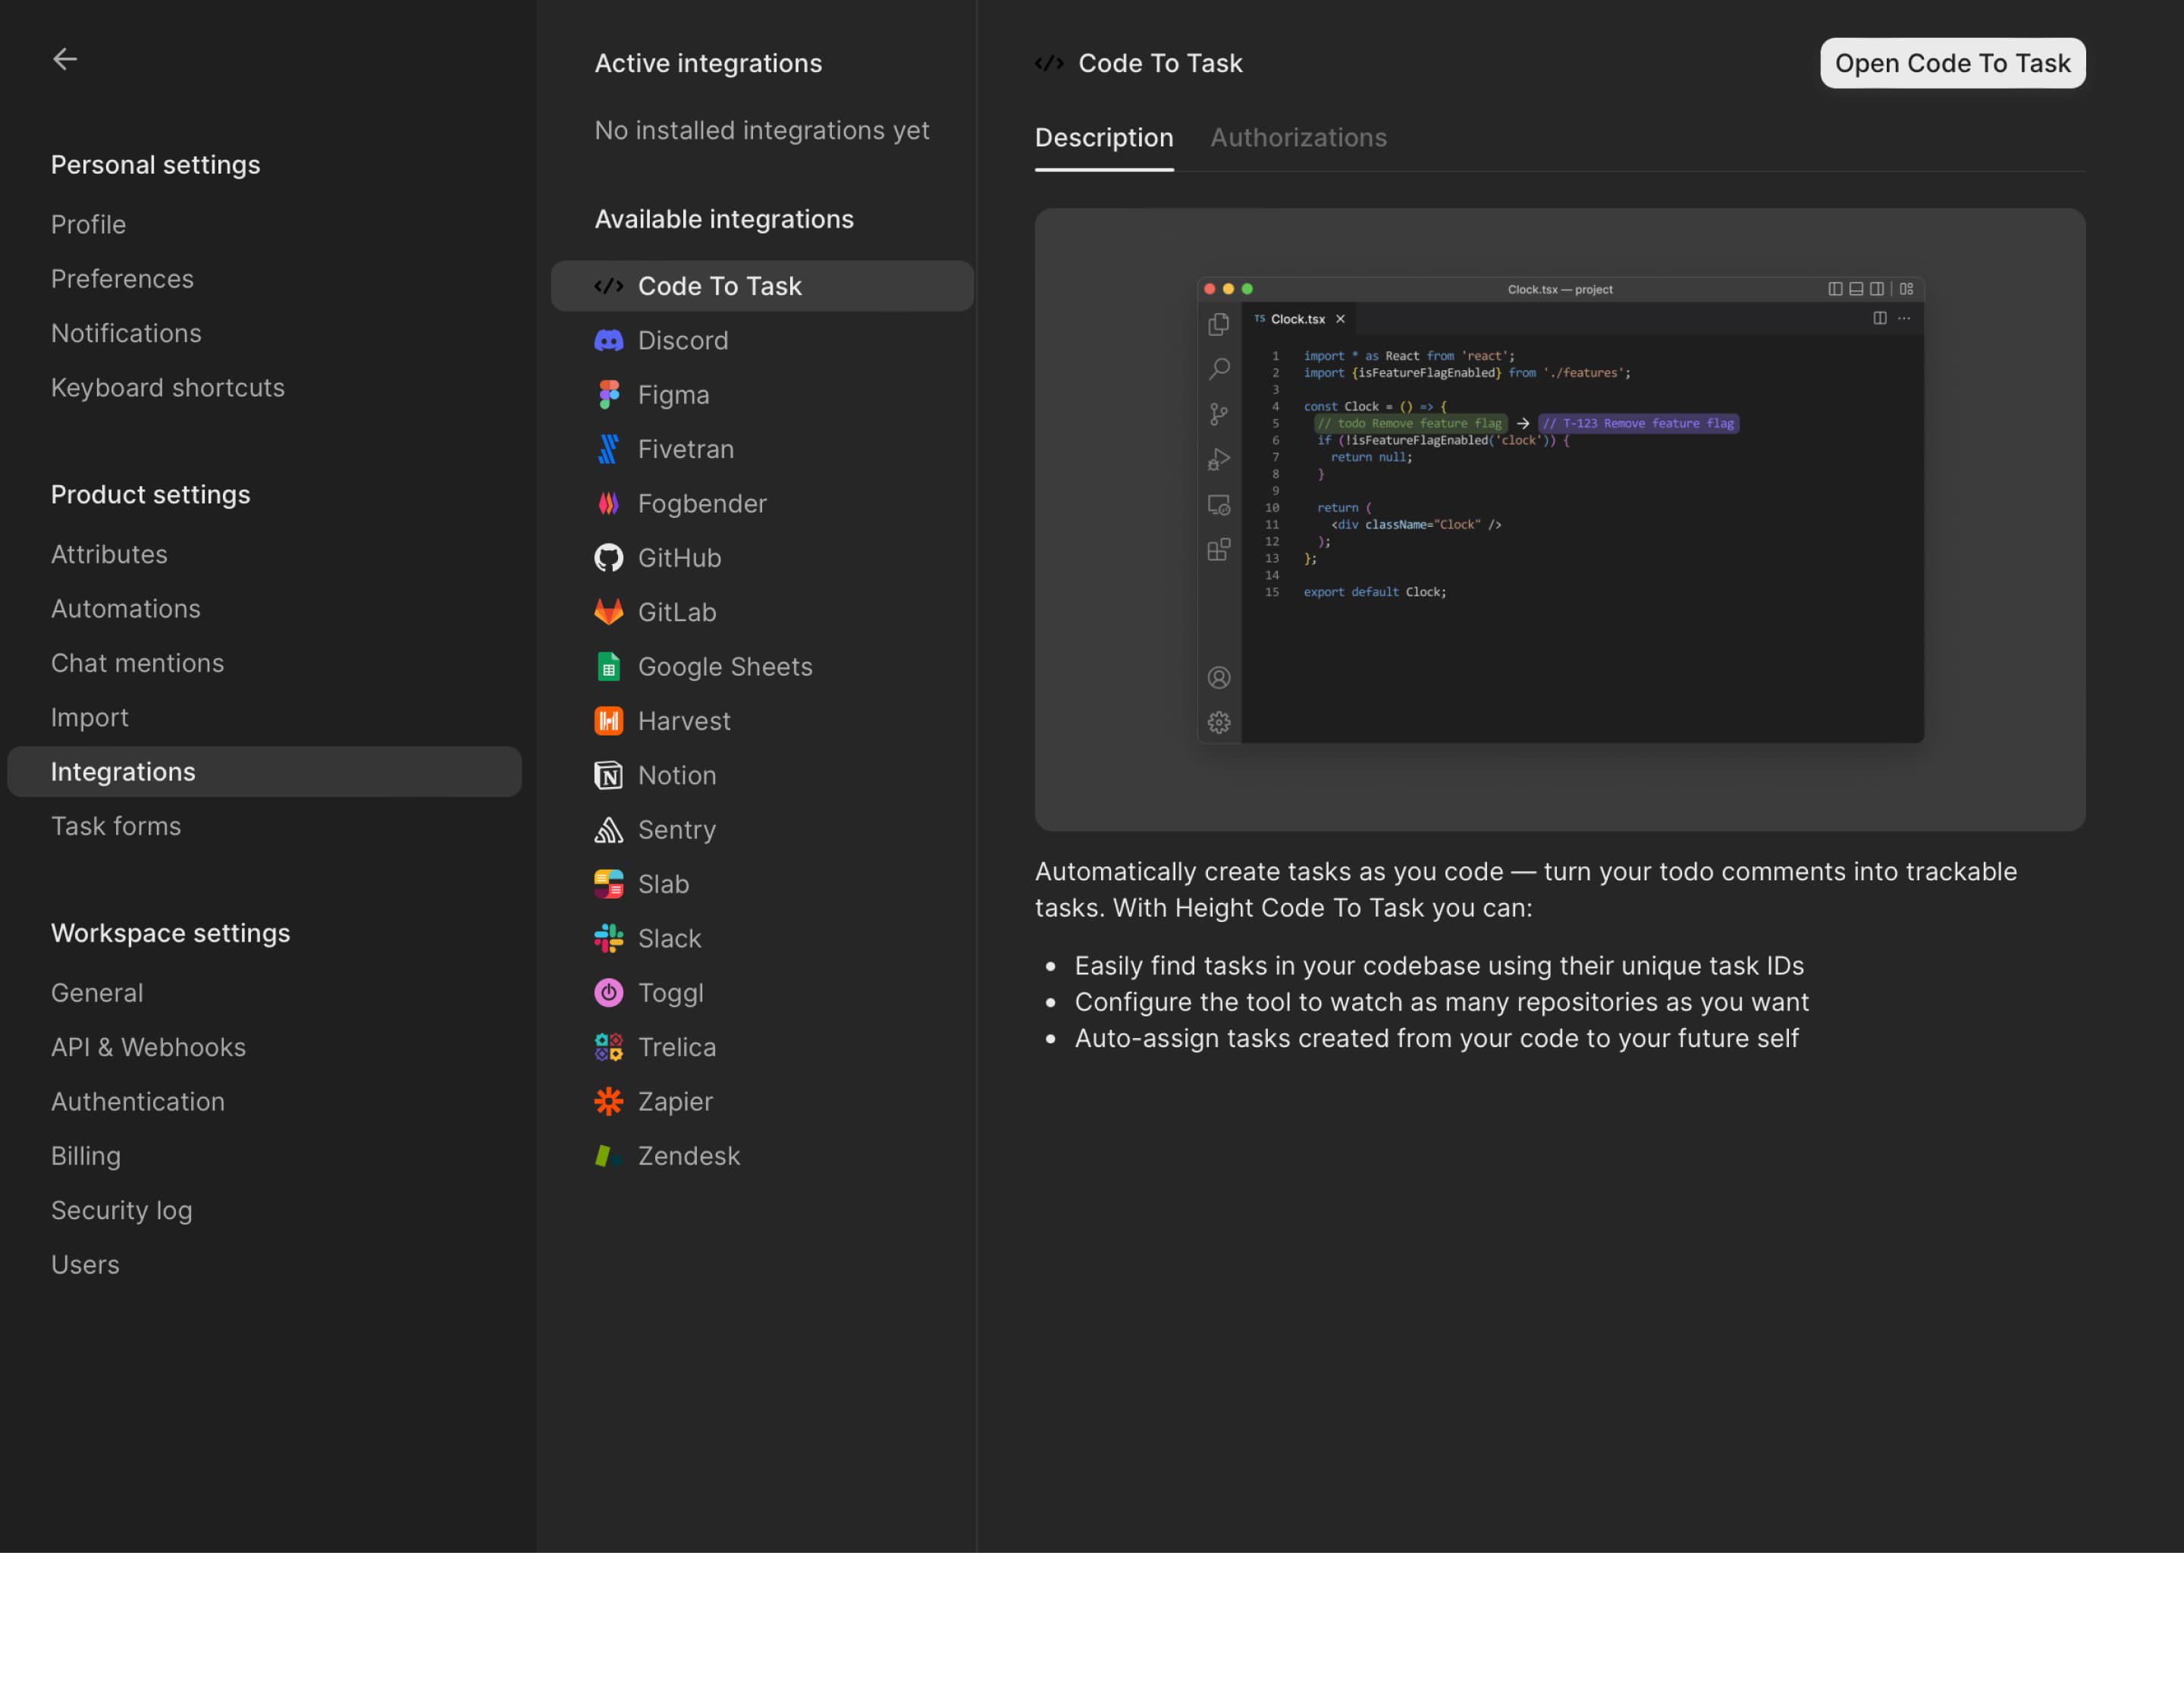The image size is (2184, 1706).
Task: Click the Toggl pink icon
Action: pos(608,993)
